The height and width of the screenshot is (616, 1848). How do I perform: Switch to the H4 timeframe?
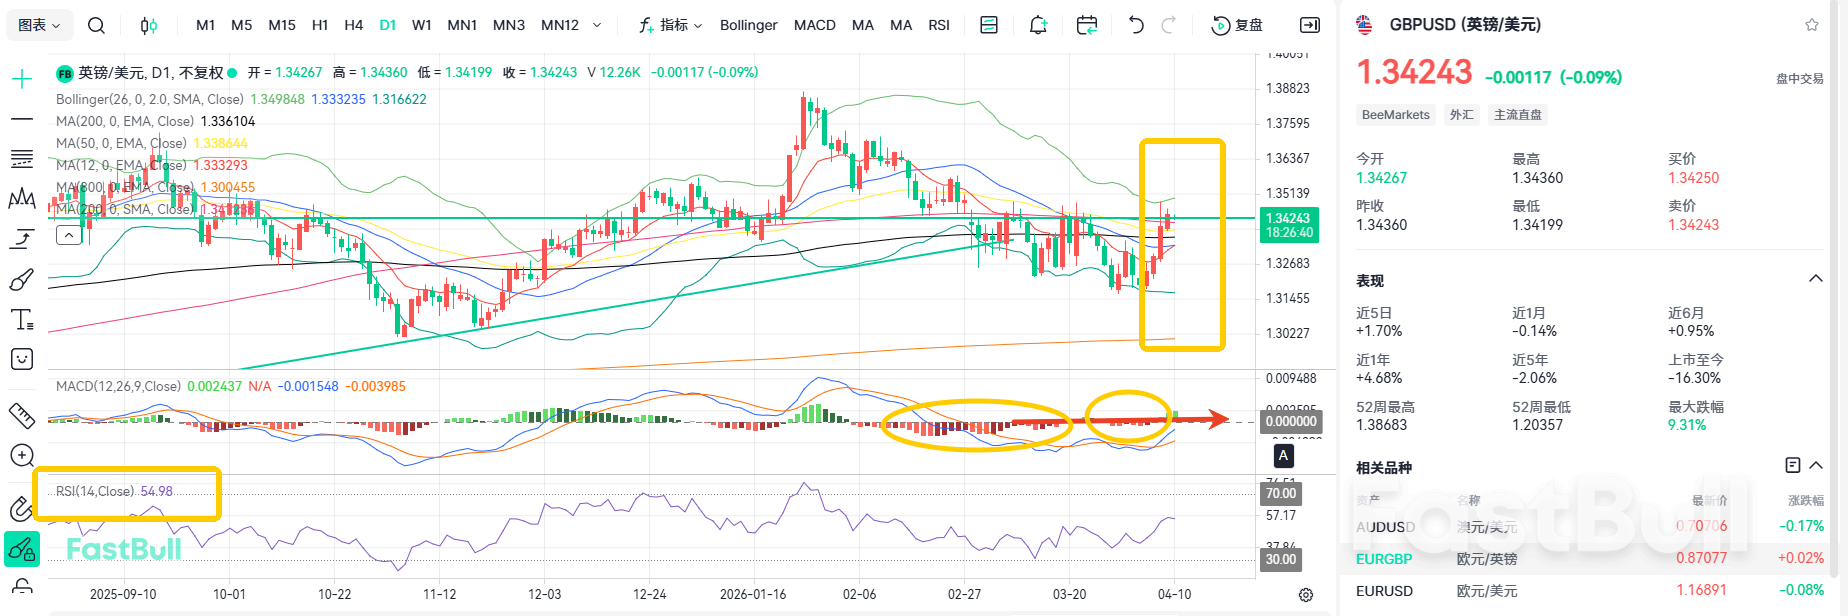coord(353,25)
